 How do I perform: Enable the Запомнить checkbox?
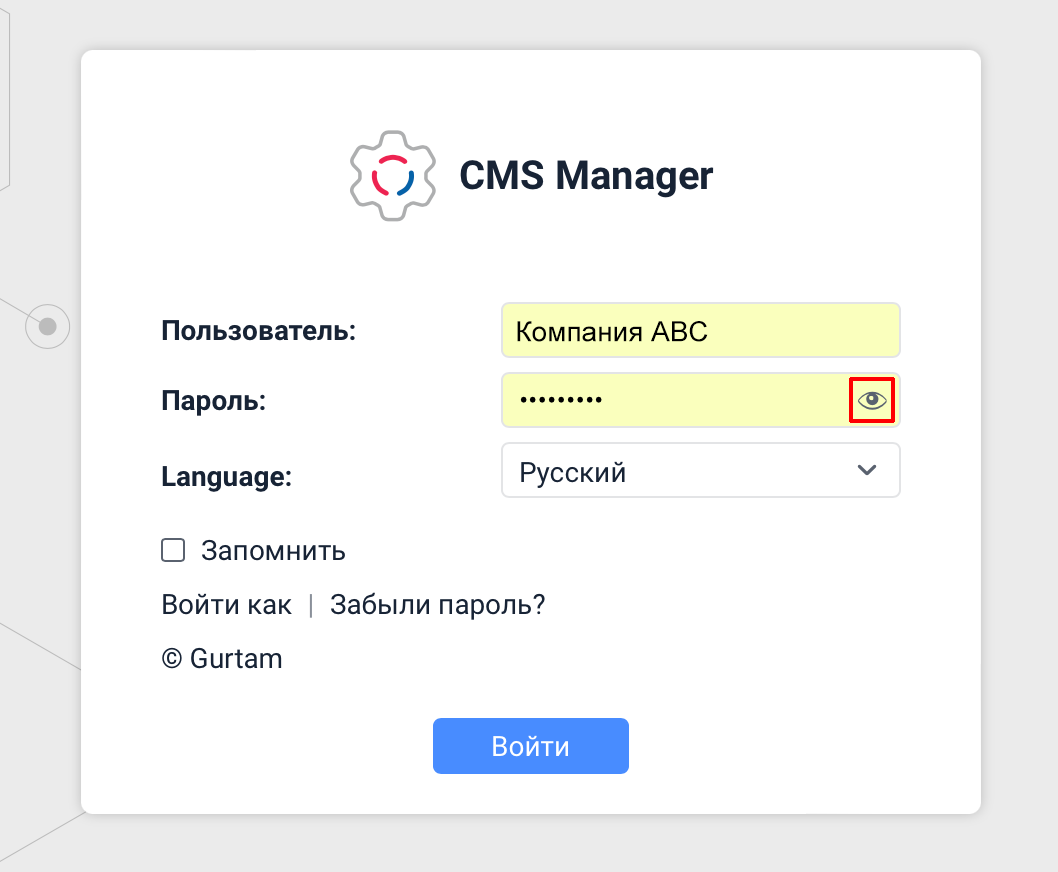point(172,550)
